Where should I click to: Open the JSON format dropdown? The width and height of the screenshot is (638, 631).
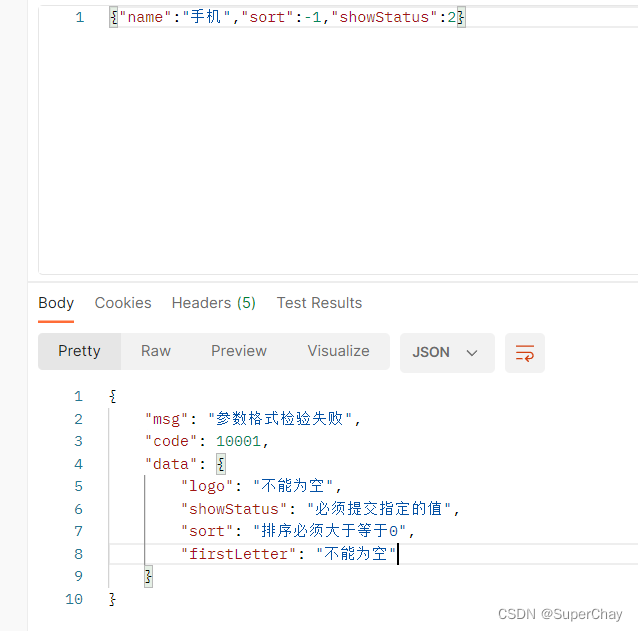[x=447, y=352]
